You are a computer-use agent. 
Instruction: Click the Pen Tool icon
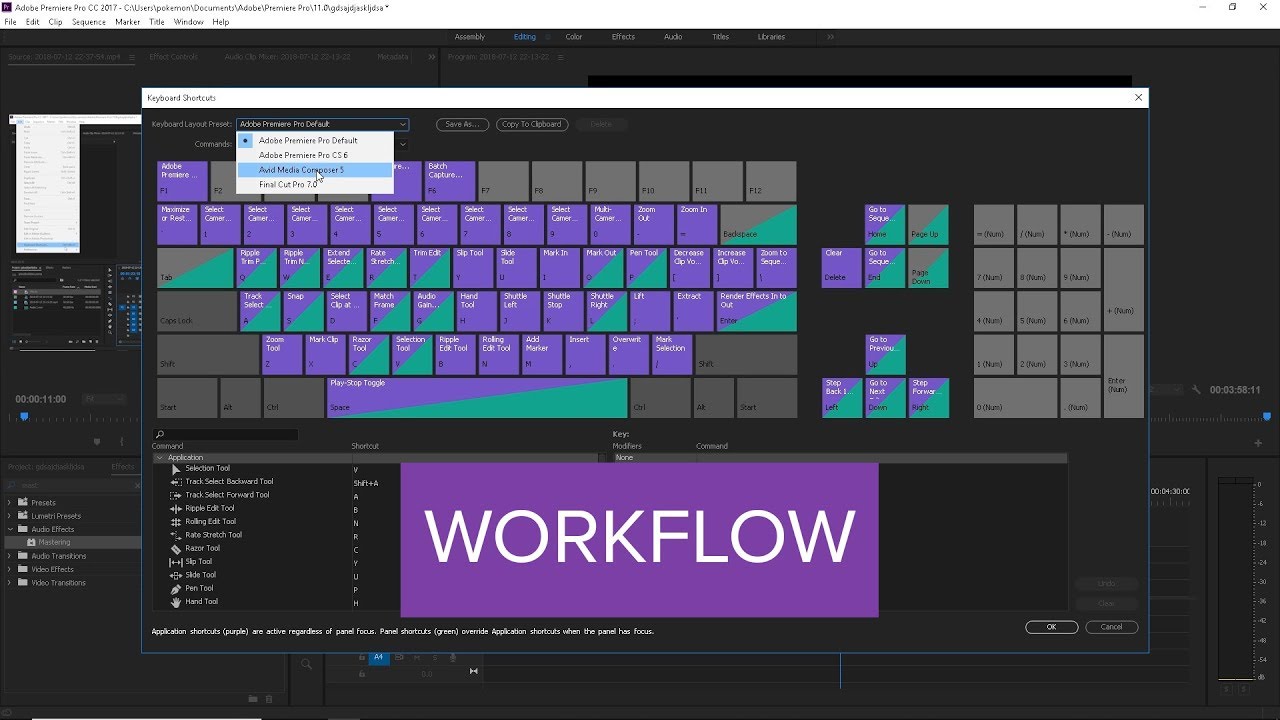(176, 588)
